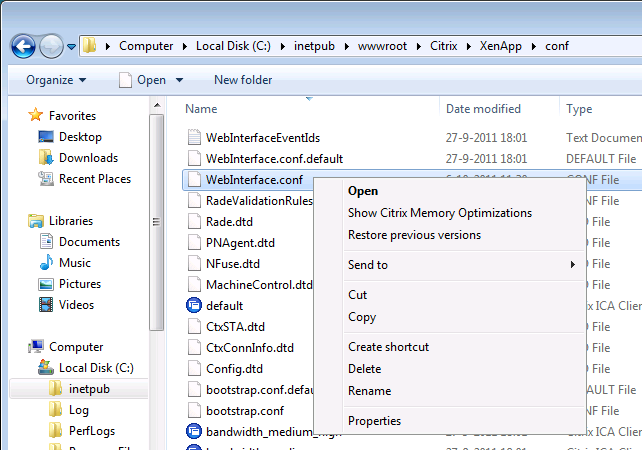Select bandwidth_medium ICA file icon
642x450 pixels.
tap(194, 432)
